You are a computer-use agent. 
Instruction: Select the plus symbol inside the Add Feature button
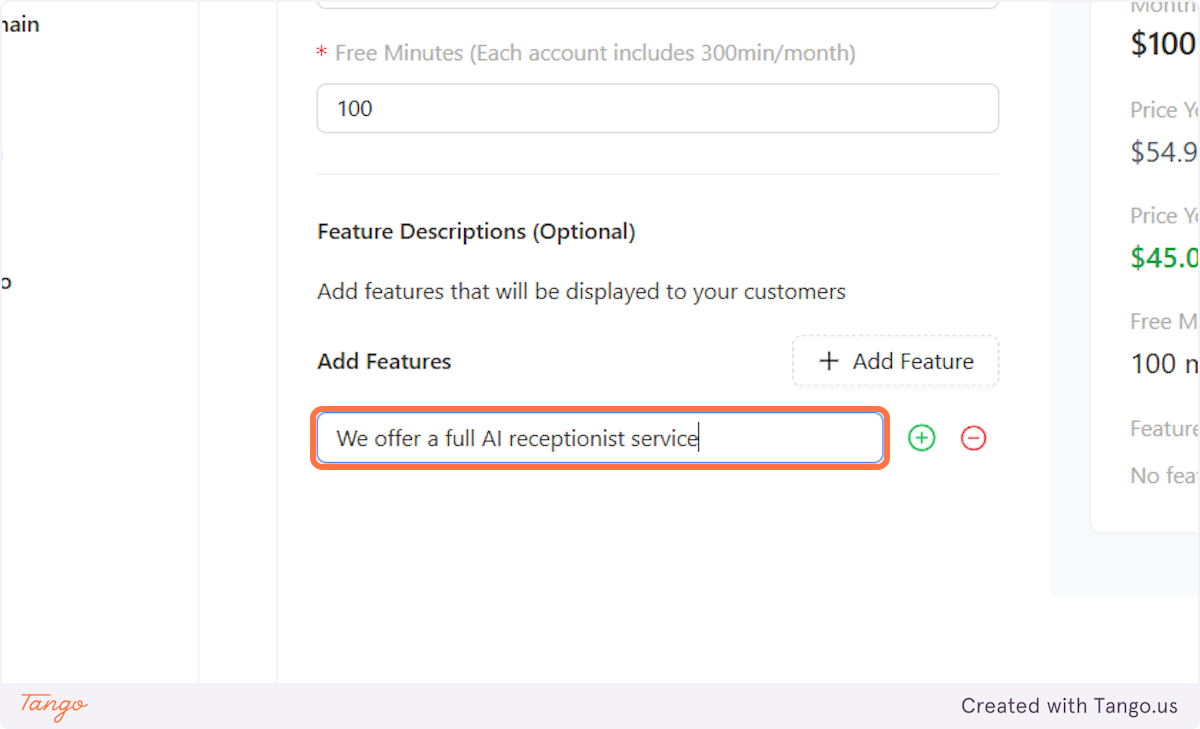(828, 361)
